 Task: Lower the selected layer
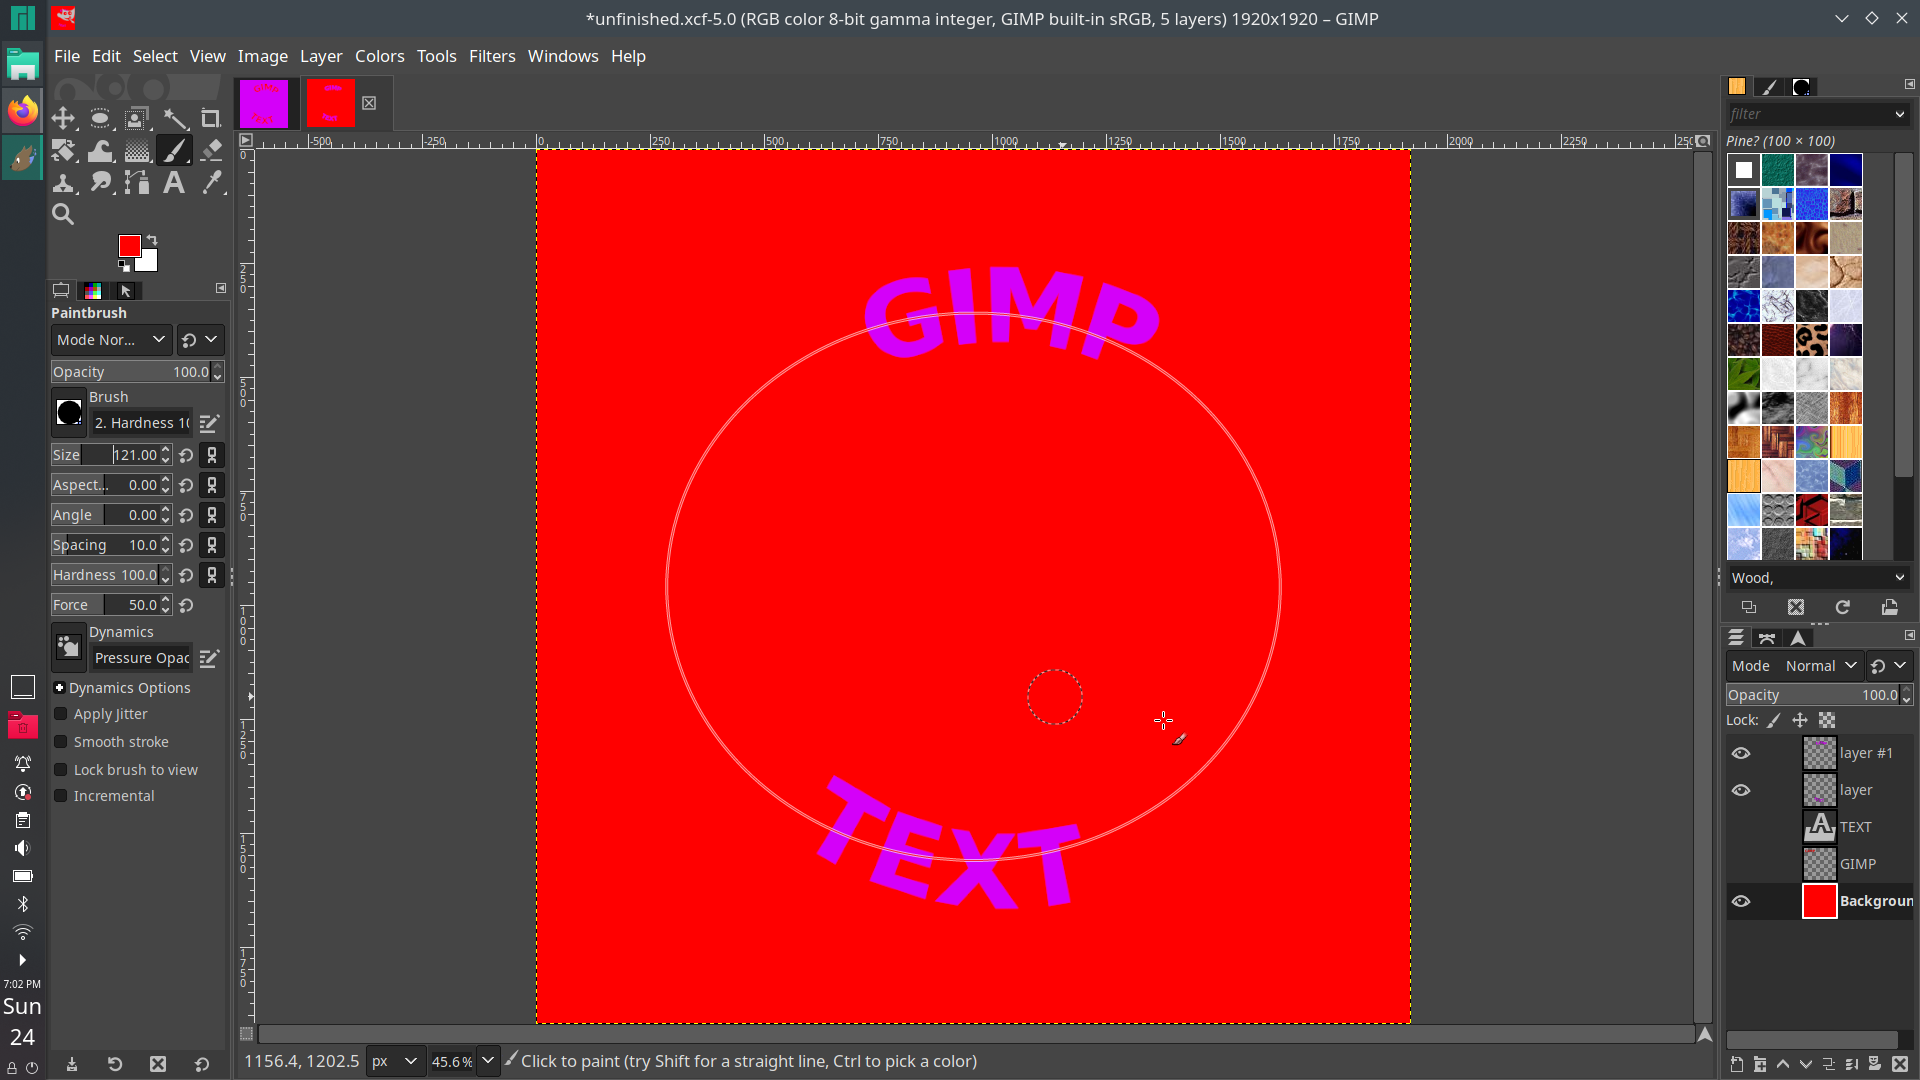[1806, 1065]
